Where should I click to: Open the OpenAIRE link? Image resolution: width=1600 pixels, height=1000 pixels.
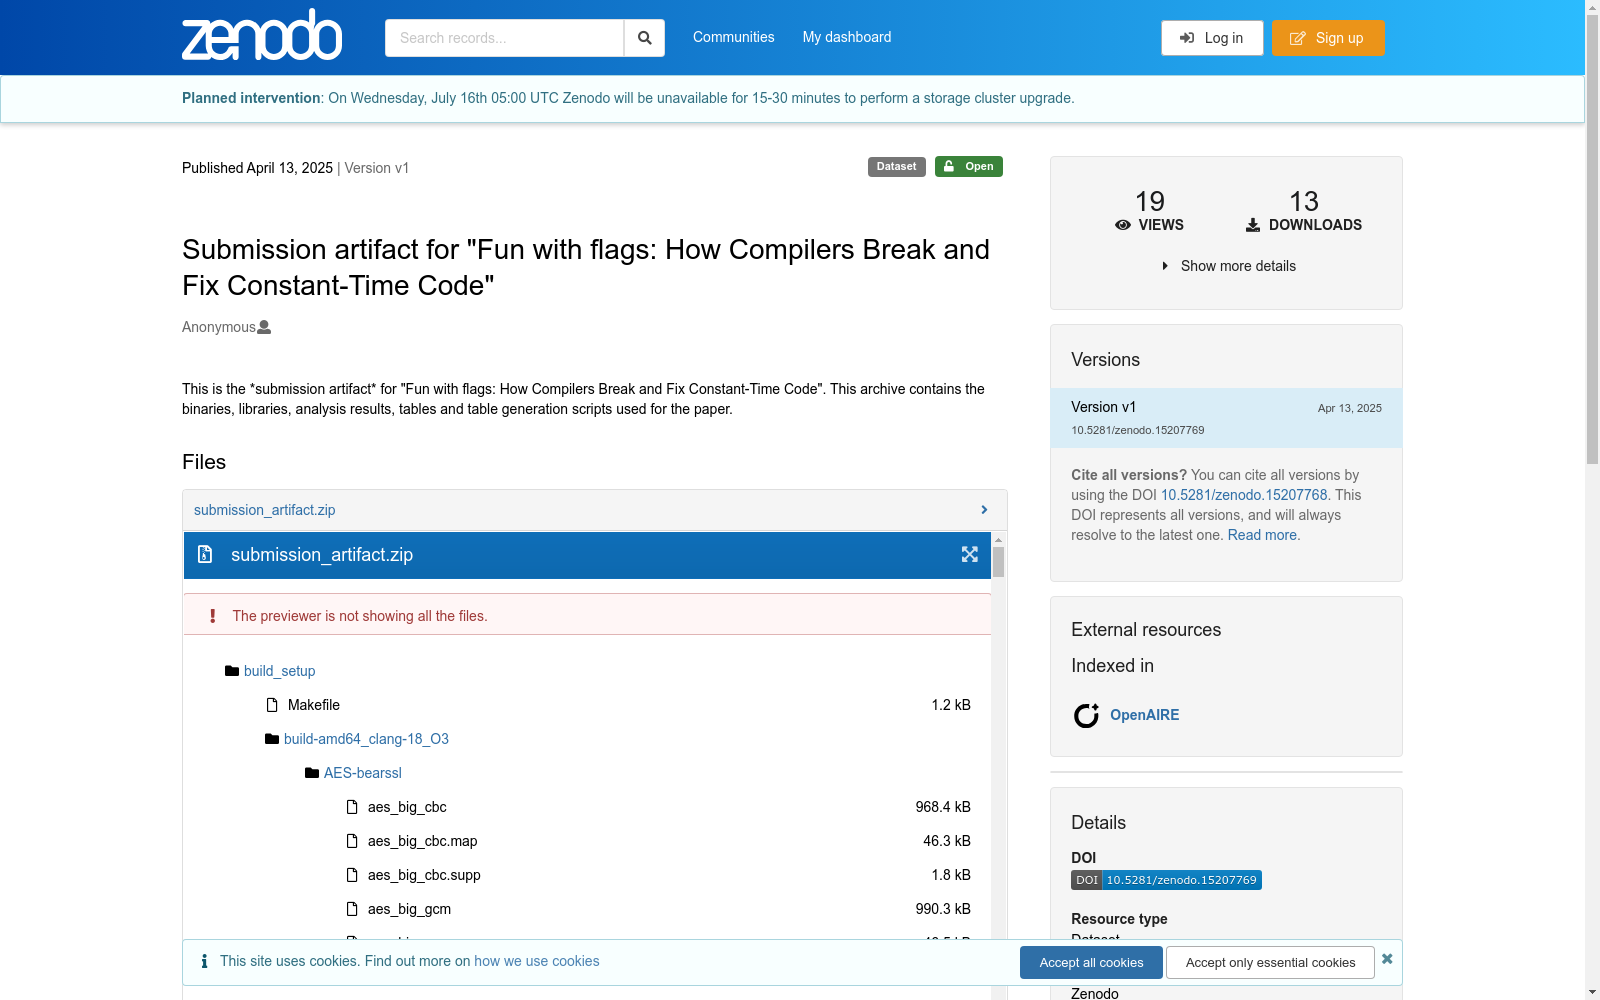pyautogui.click(x=1145, y=715)
